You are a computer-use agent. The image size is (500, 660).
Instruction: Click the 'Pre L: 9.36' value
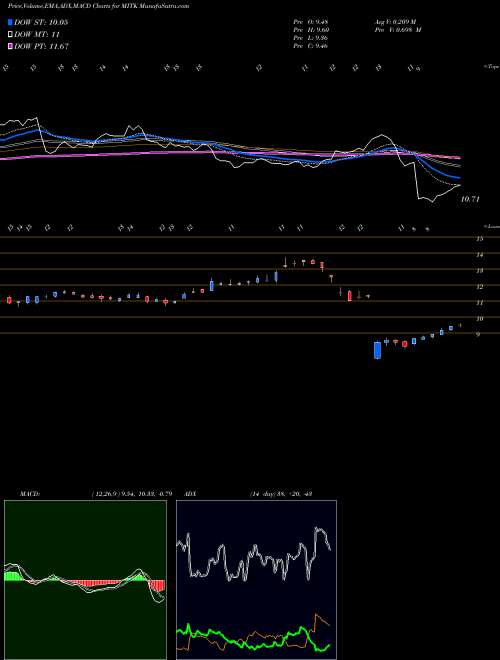pos(311,38)
